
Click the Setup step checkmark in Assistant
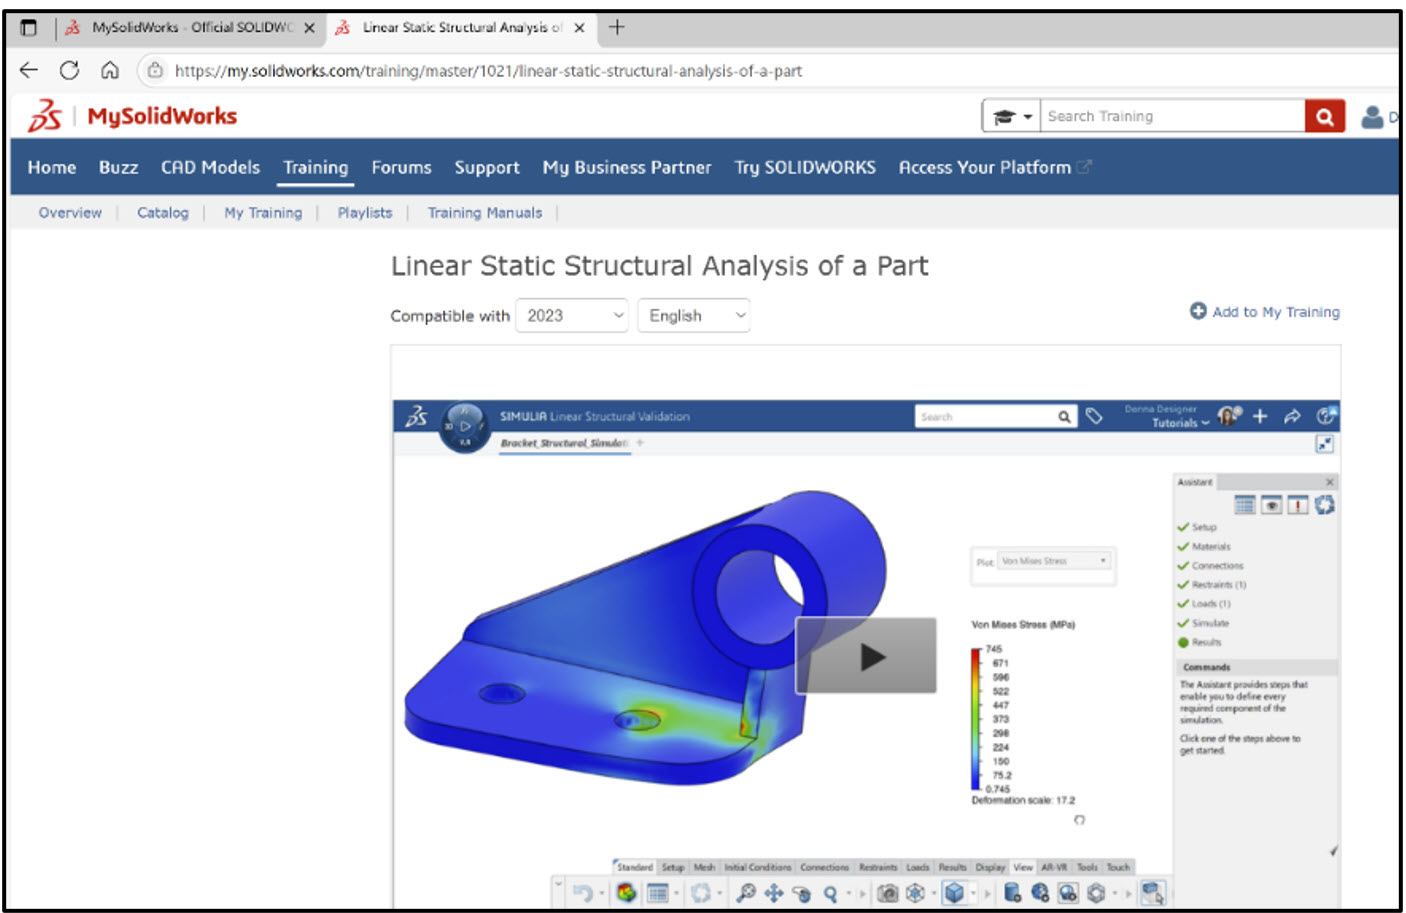point(1186,527)
